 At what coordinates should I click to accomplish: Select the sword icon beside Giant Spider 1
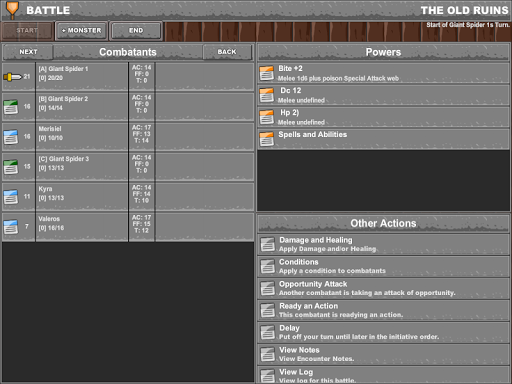[12, 77]
